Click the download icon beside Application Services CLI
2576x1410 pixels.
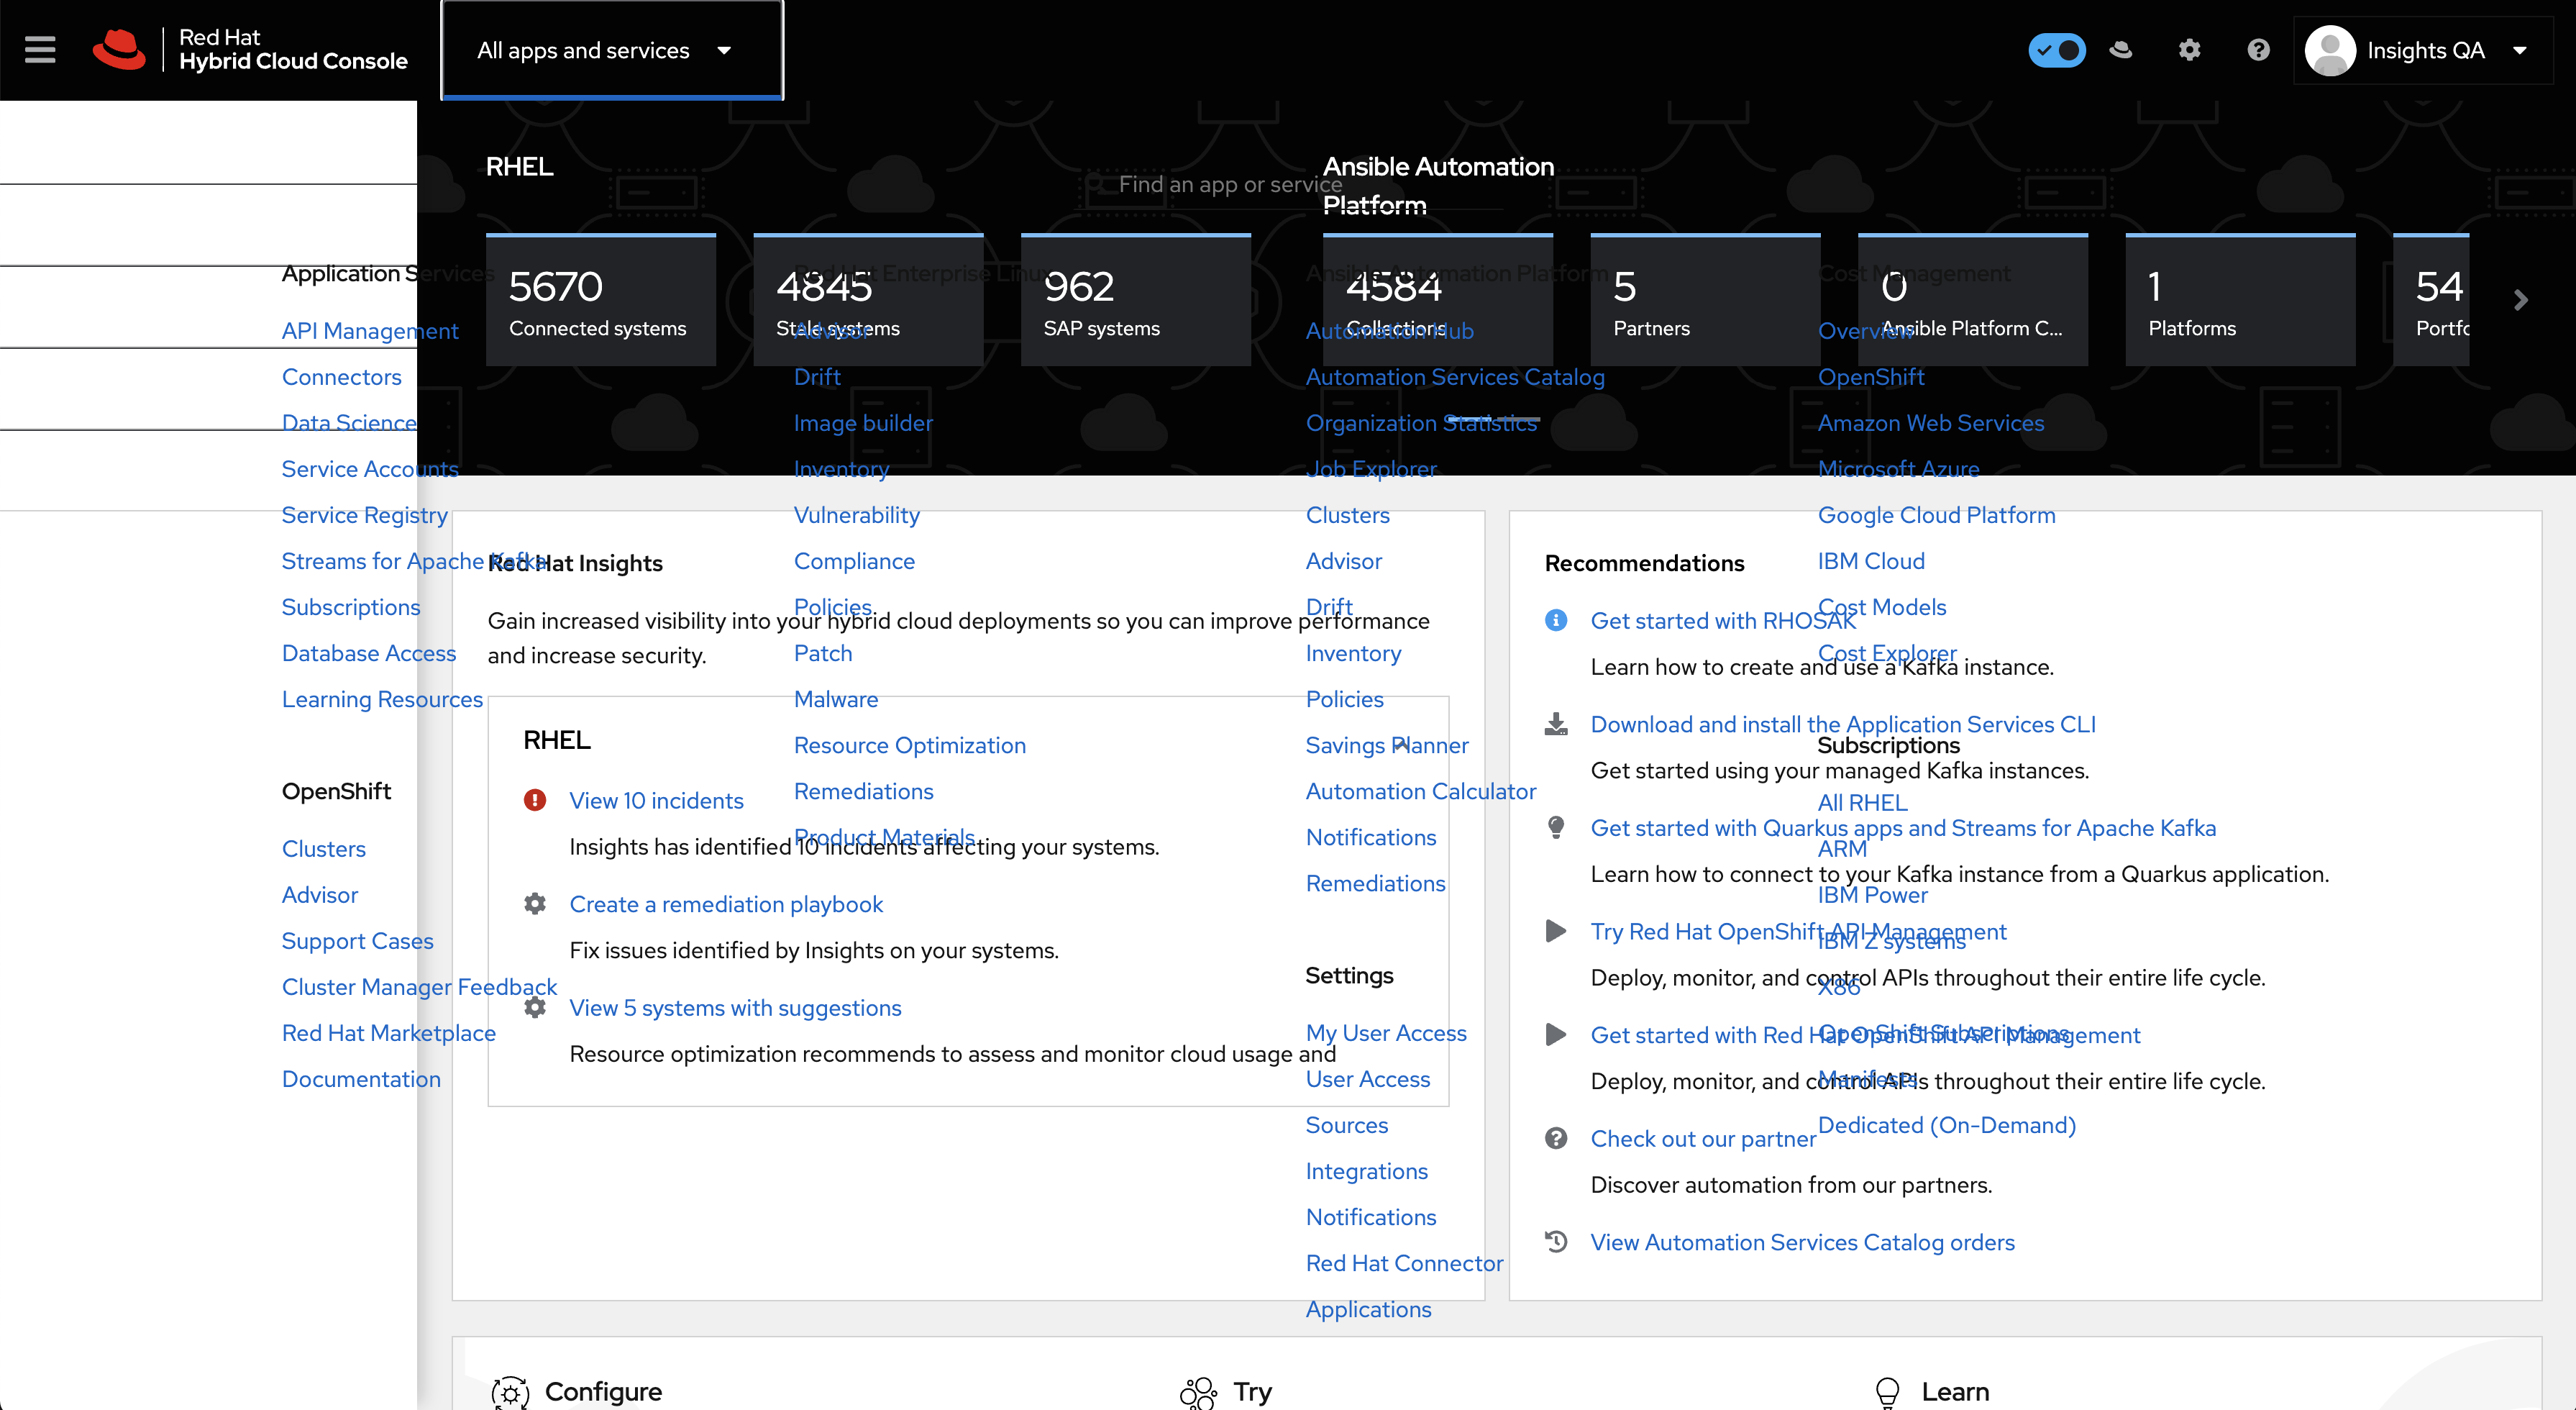click(x=1556, y=724)
